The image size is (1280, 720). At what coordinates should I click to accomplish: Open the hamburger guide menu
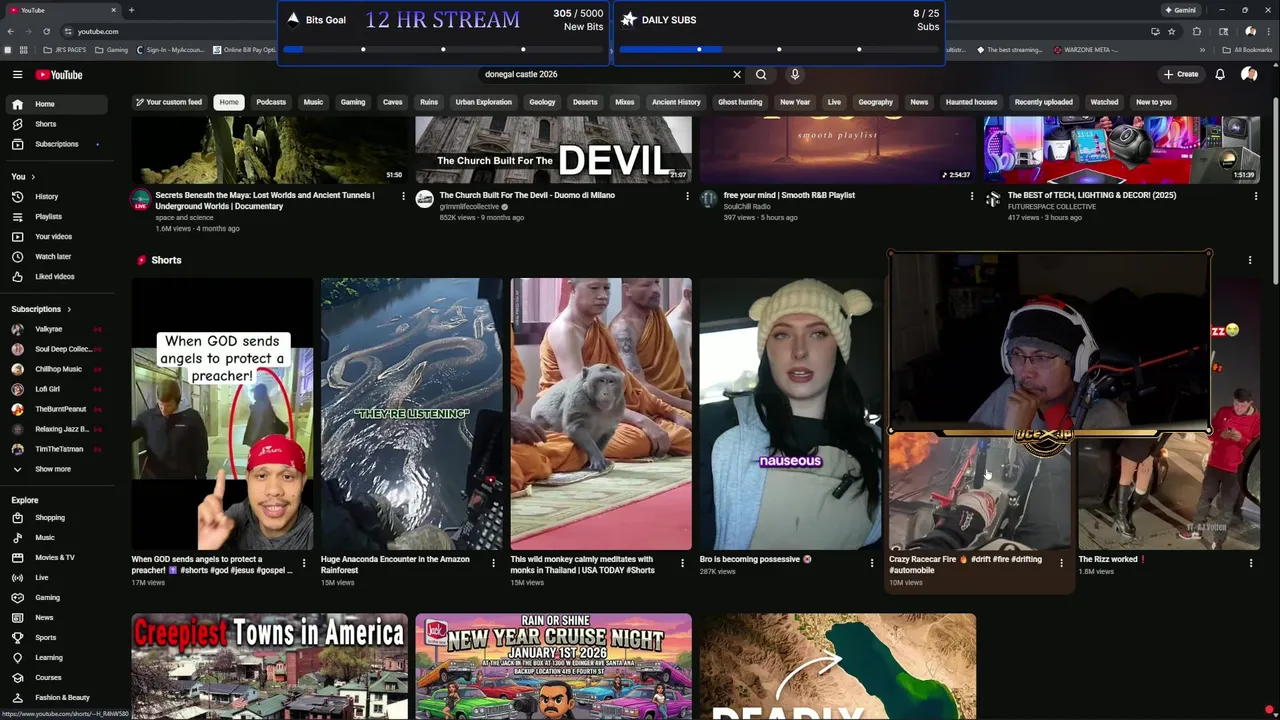17,75
